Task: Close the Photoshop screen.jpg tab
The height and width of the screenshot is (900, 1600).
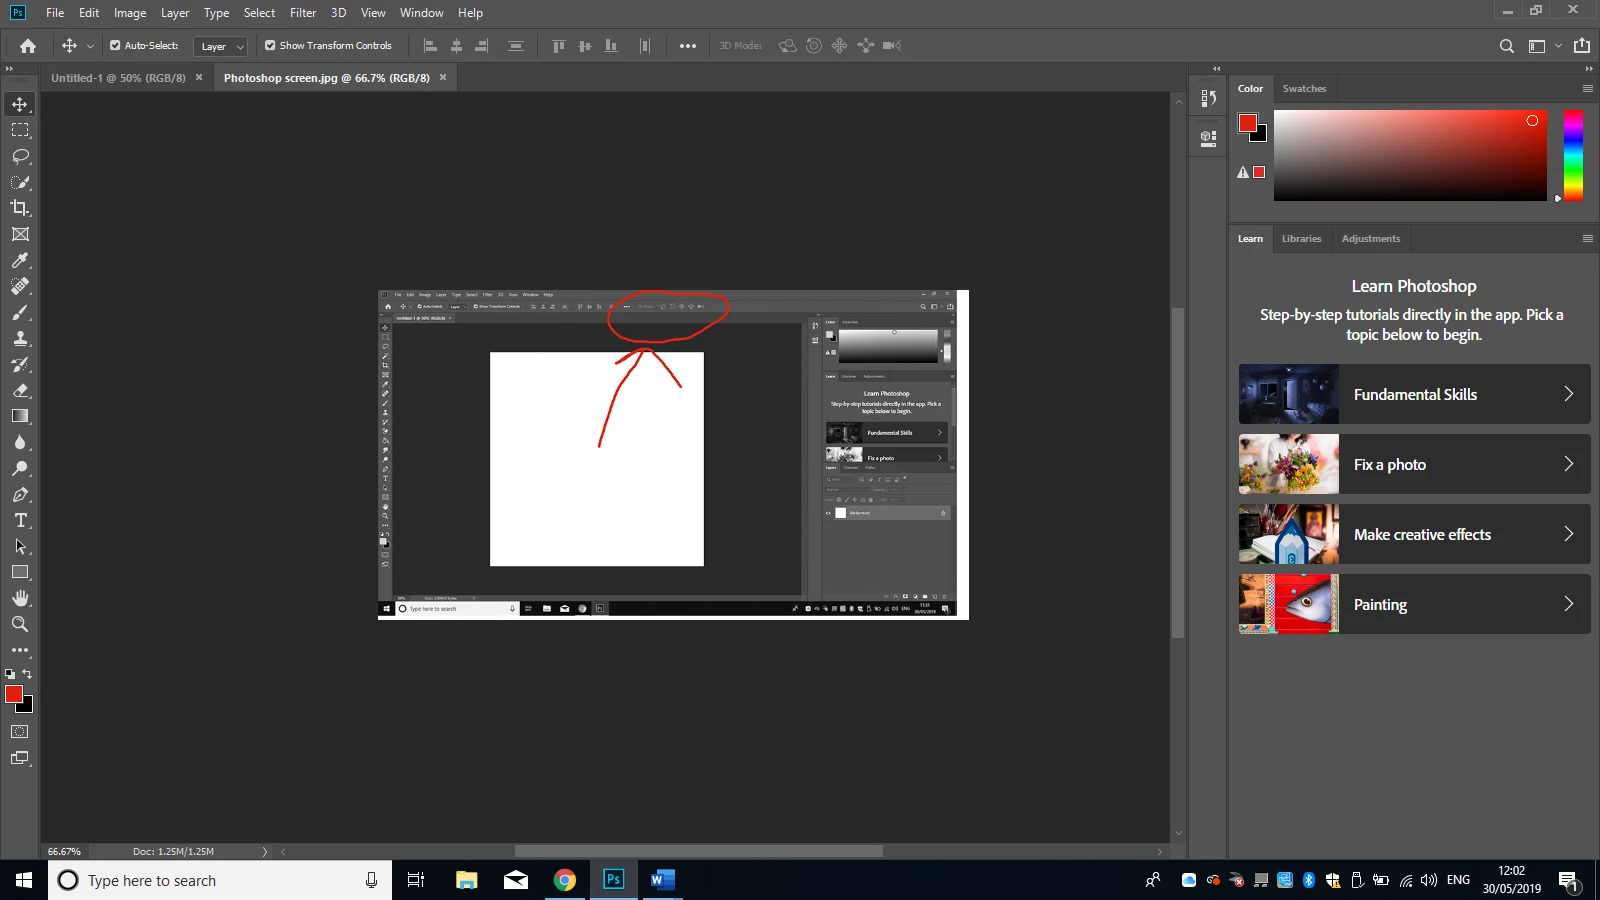Action: coord(443,77)
